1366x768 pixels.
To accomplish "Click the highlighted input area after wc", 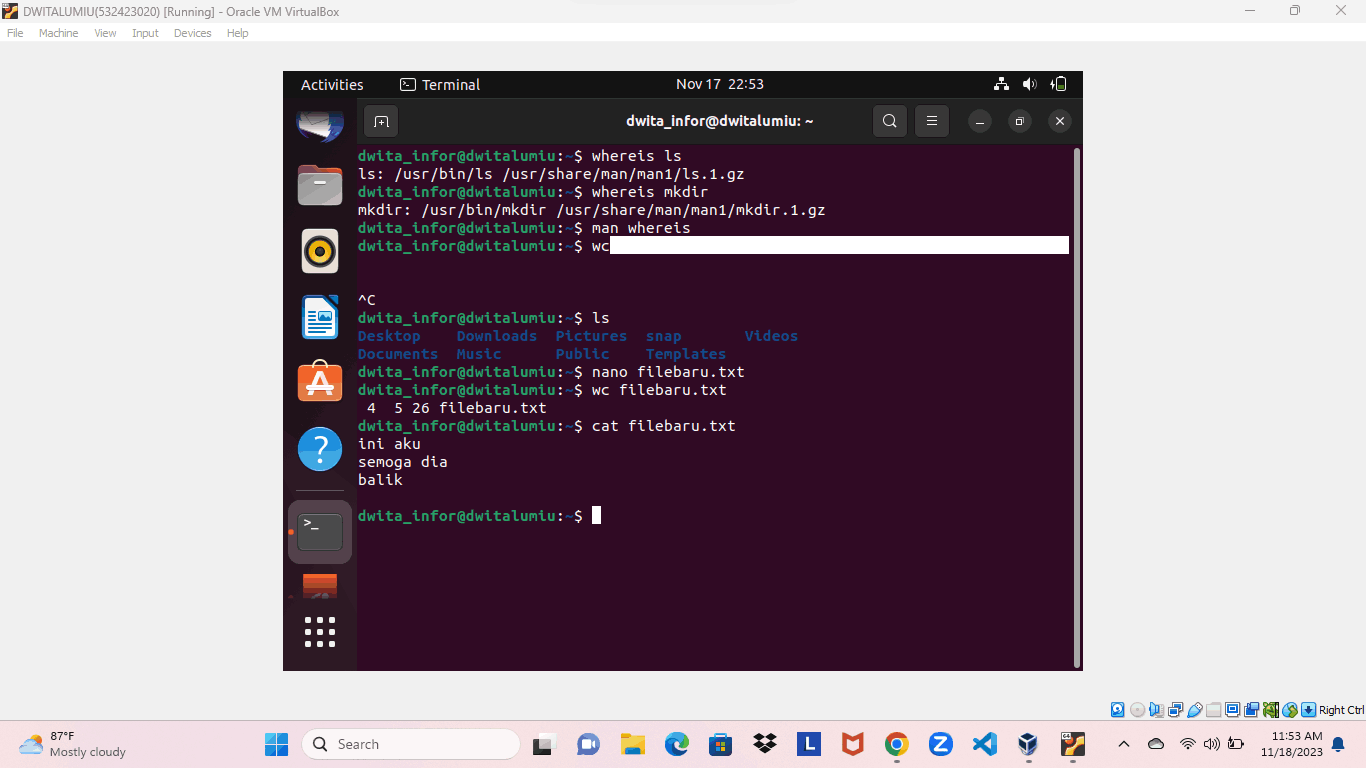I will pos(839,246).
